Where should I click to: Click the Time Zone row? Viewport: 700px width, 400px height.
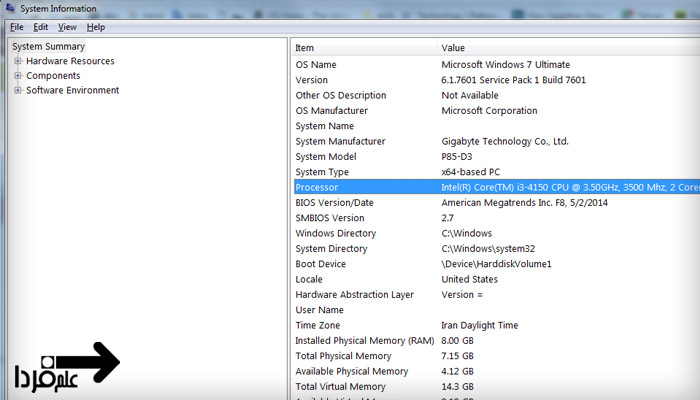pos(318,325)
